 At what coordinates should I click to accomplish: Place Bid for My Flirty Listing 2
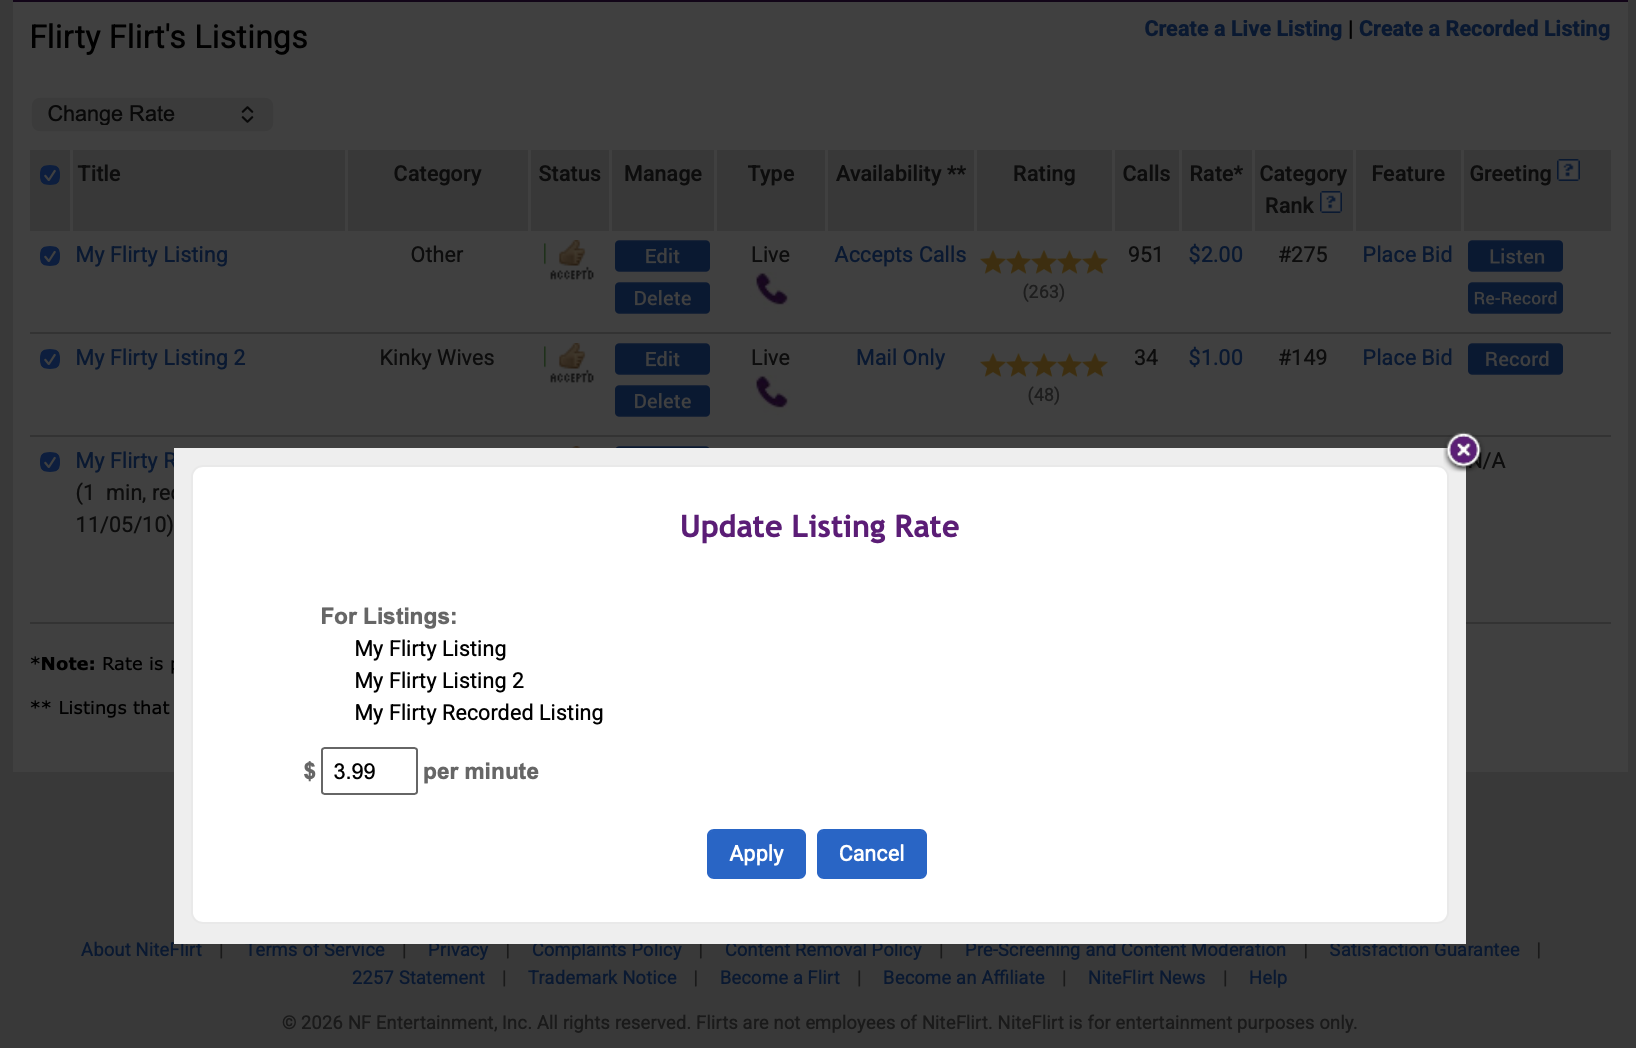(1407, 358)
